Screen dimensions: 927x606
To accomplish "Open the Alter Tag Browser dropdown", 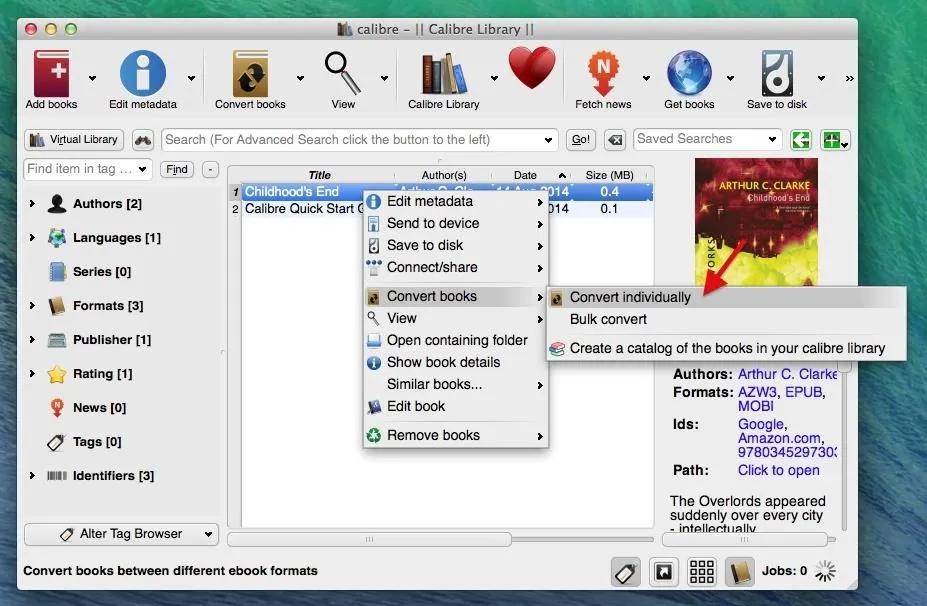I will click(121, 534).
